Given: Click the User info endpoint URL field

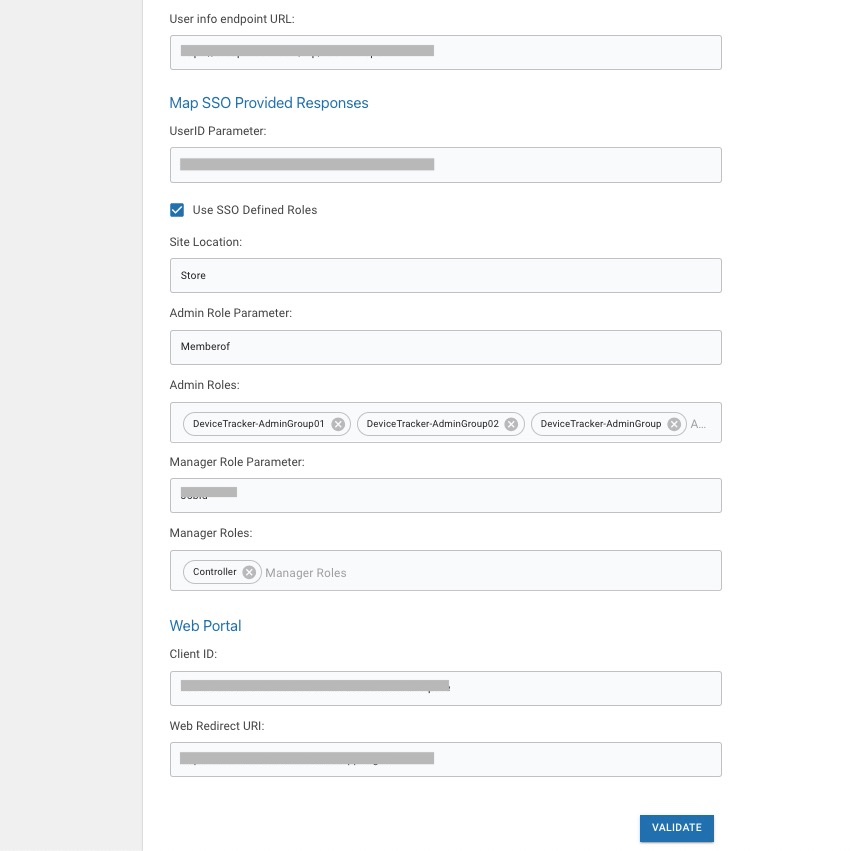Looking at the screenshot, I should pyautogui.click(x=445, y=53).
